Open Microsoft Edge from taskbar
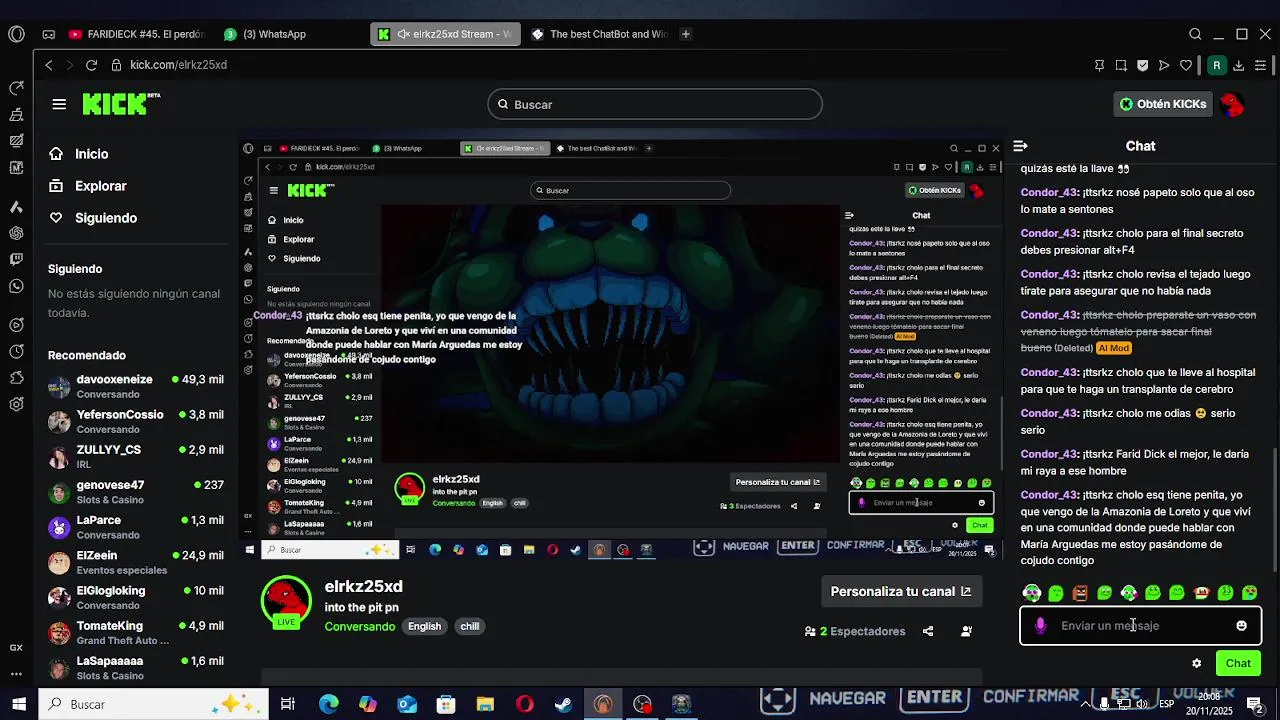 pos(328,704)
